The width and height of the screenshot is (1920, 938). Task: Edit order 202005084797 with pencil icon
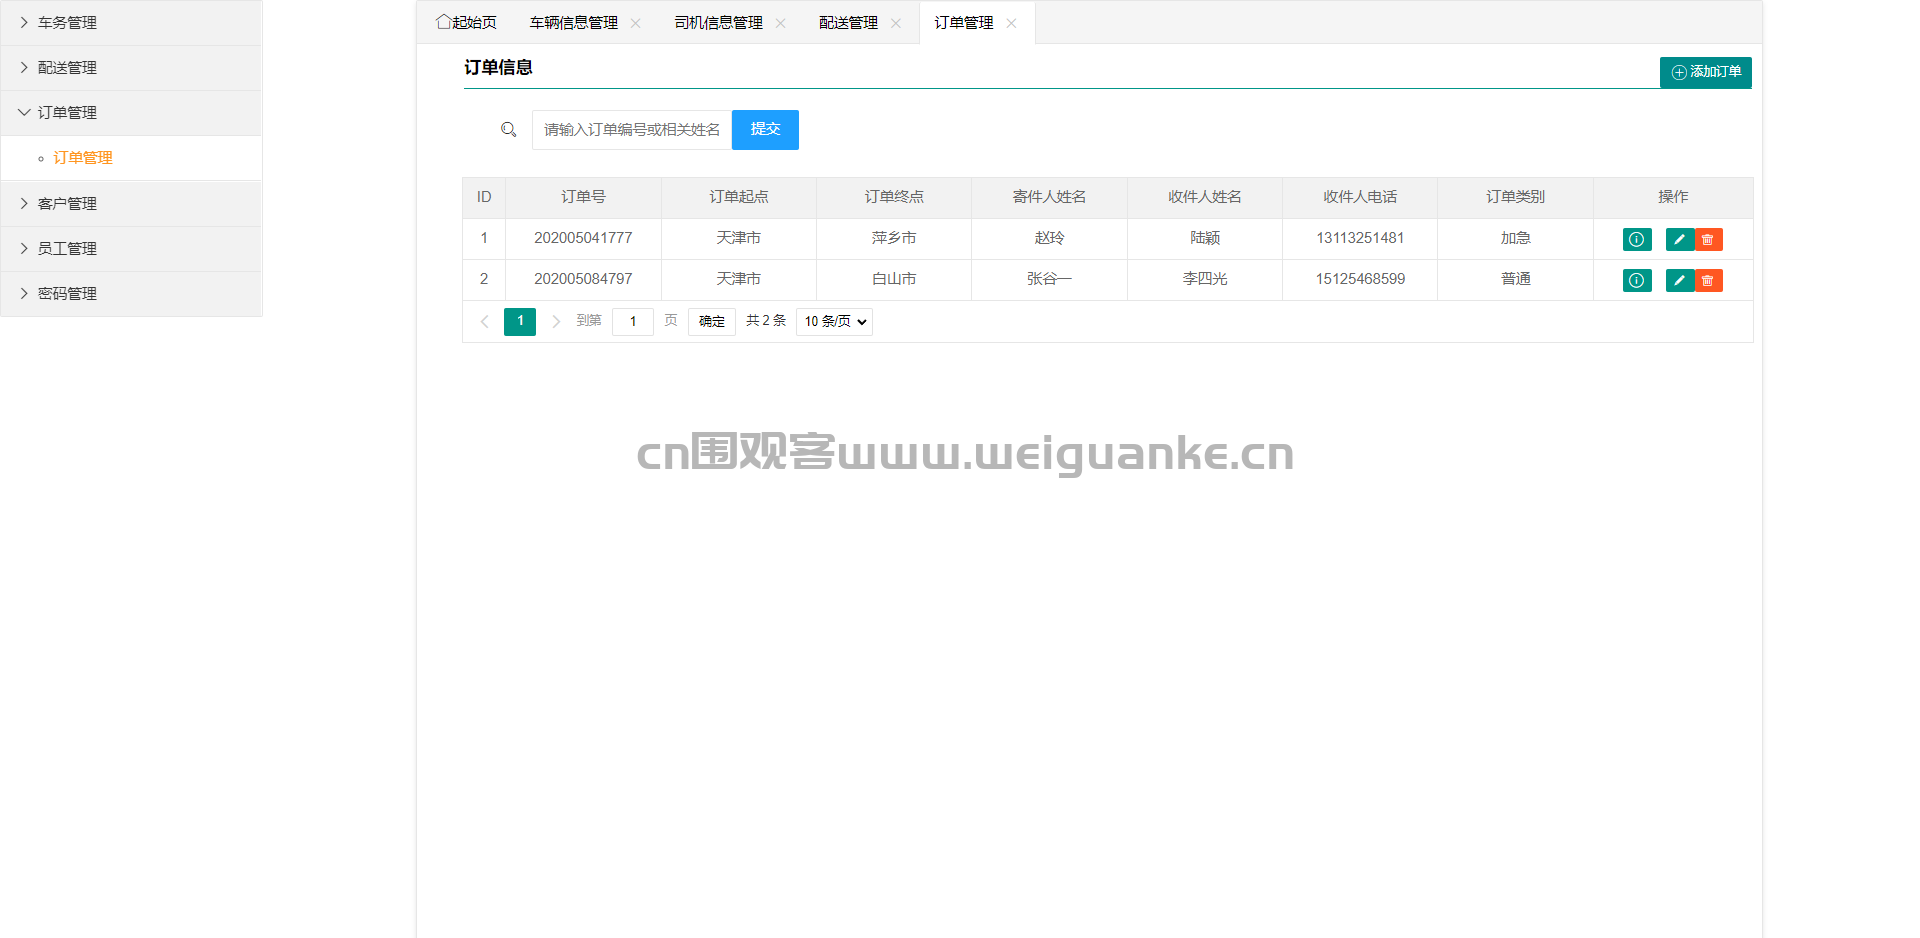pos(1680,280)
